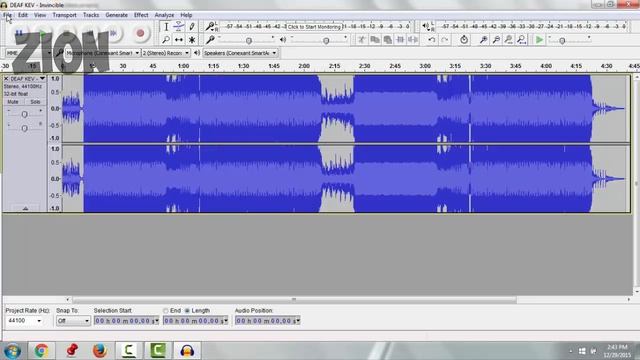Open the Analyze menu
640x360 pixels.
pyautogui.click(x=164, y=15)
